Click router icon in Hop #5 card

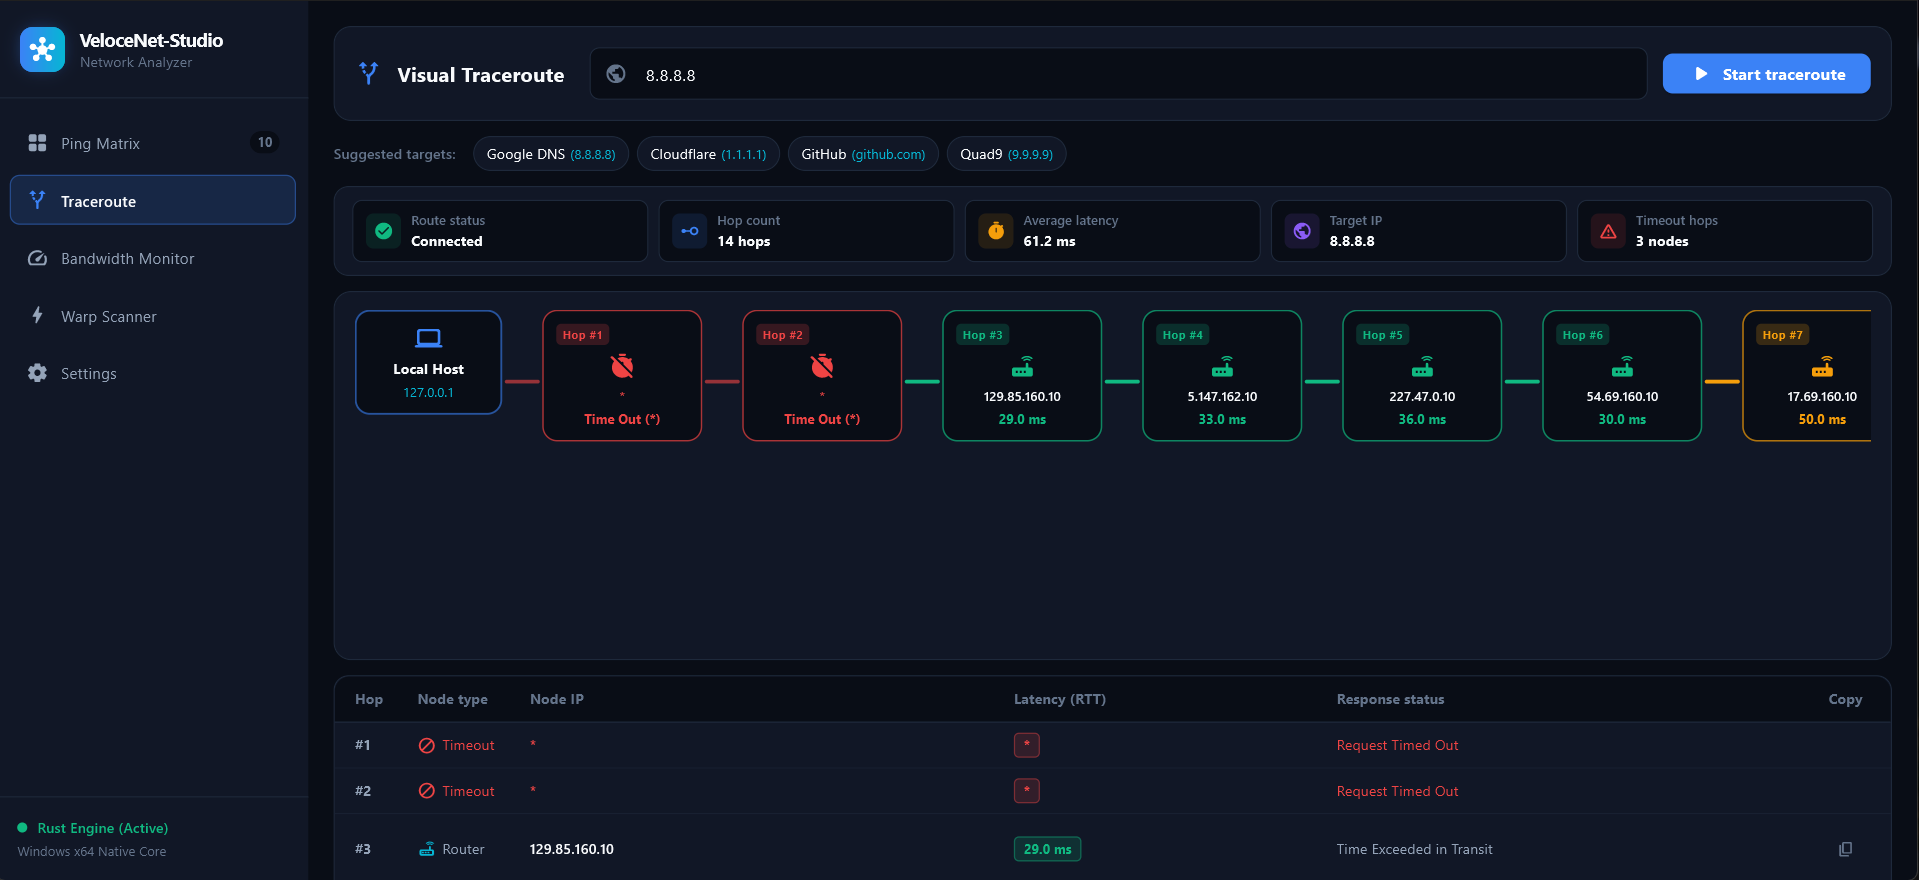(x=1422, y=366)
